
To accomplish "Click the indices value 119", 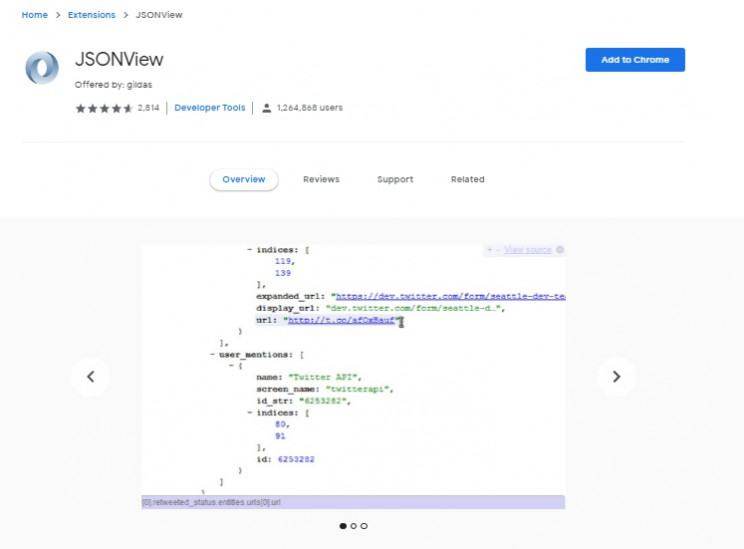I will click(x=282, y=261).
